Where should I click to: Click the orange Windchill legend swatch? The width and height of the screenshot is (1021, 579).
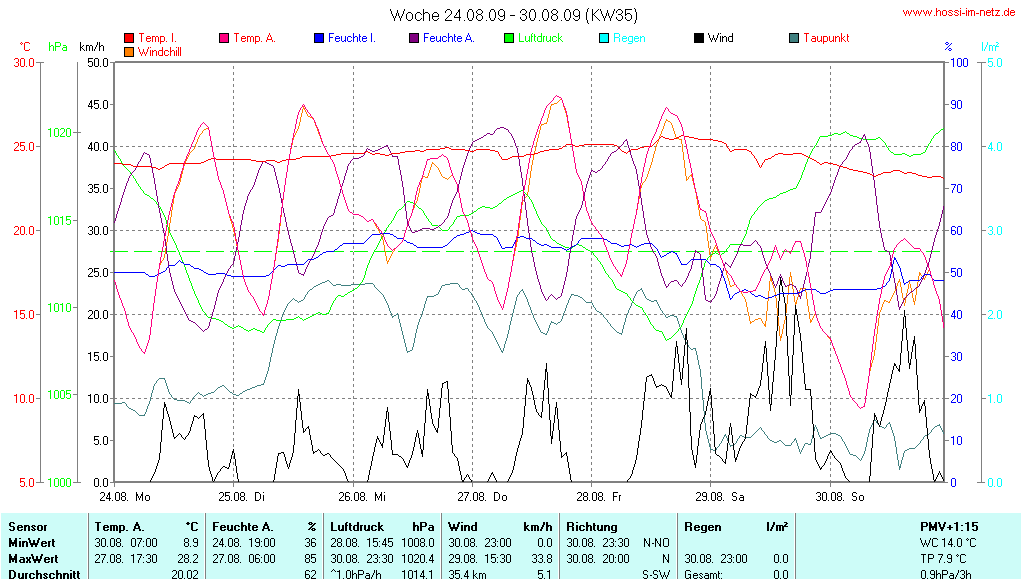pyautogui.click(x=129, y=51)
